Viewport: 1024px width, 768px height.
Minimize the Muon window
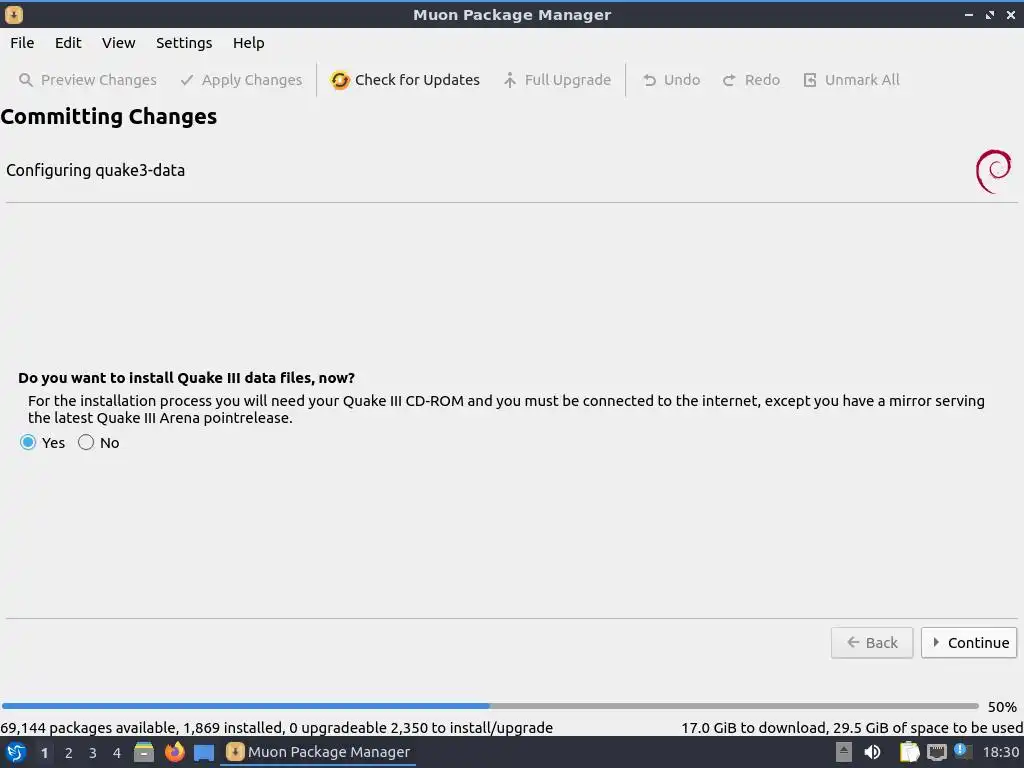pos(968,14)
